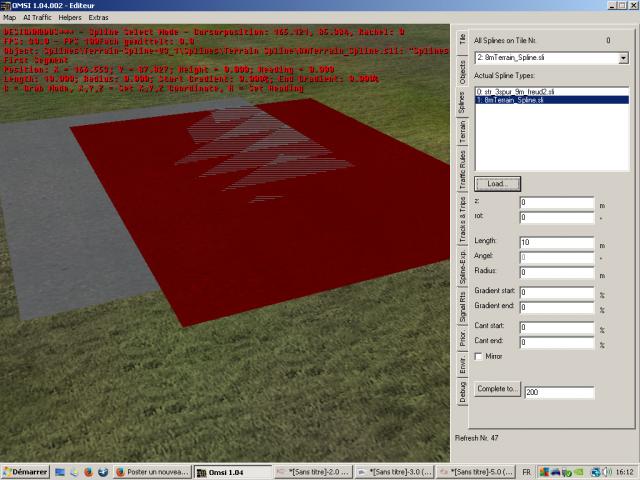640x480 pixels.
Task: Switch to the Envir. tab
Action: [x=462, y=365]
